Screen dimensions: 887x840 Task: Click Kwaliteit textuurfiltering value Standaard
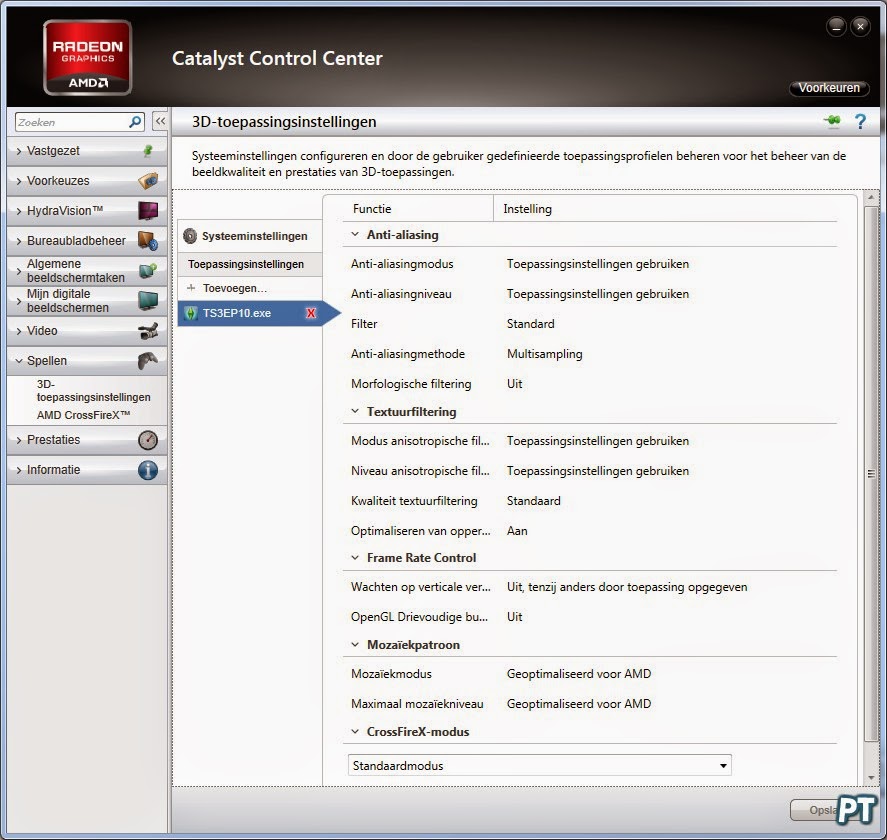(x=533, y=501)
